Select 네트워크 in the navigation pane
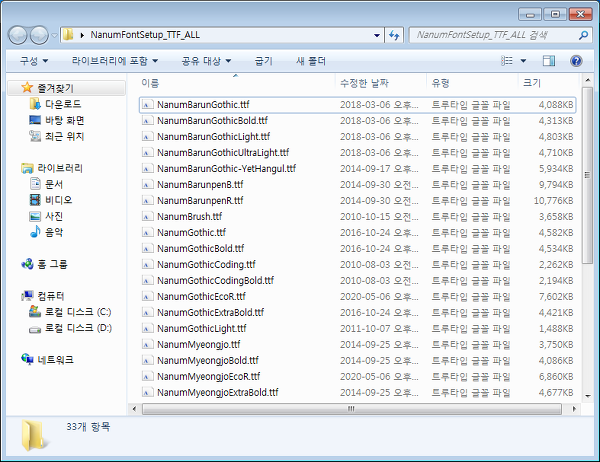The width and height of the screenshot is (600, 462). 47,360
